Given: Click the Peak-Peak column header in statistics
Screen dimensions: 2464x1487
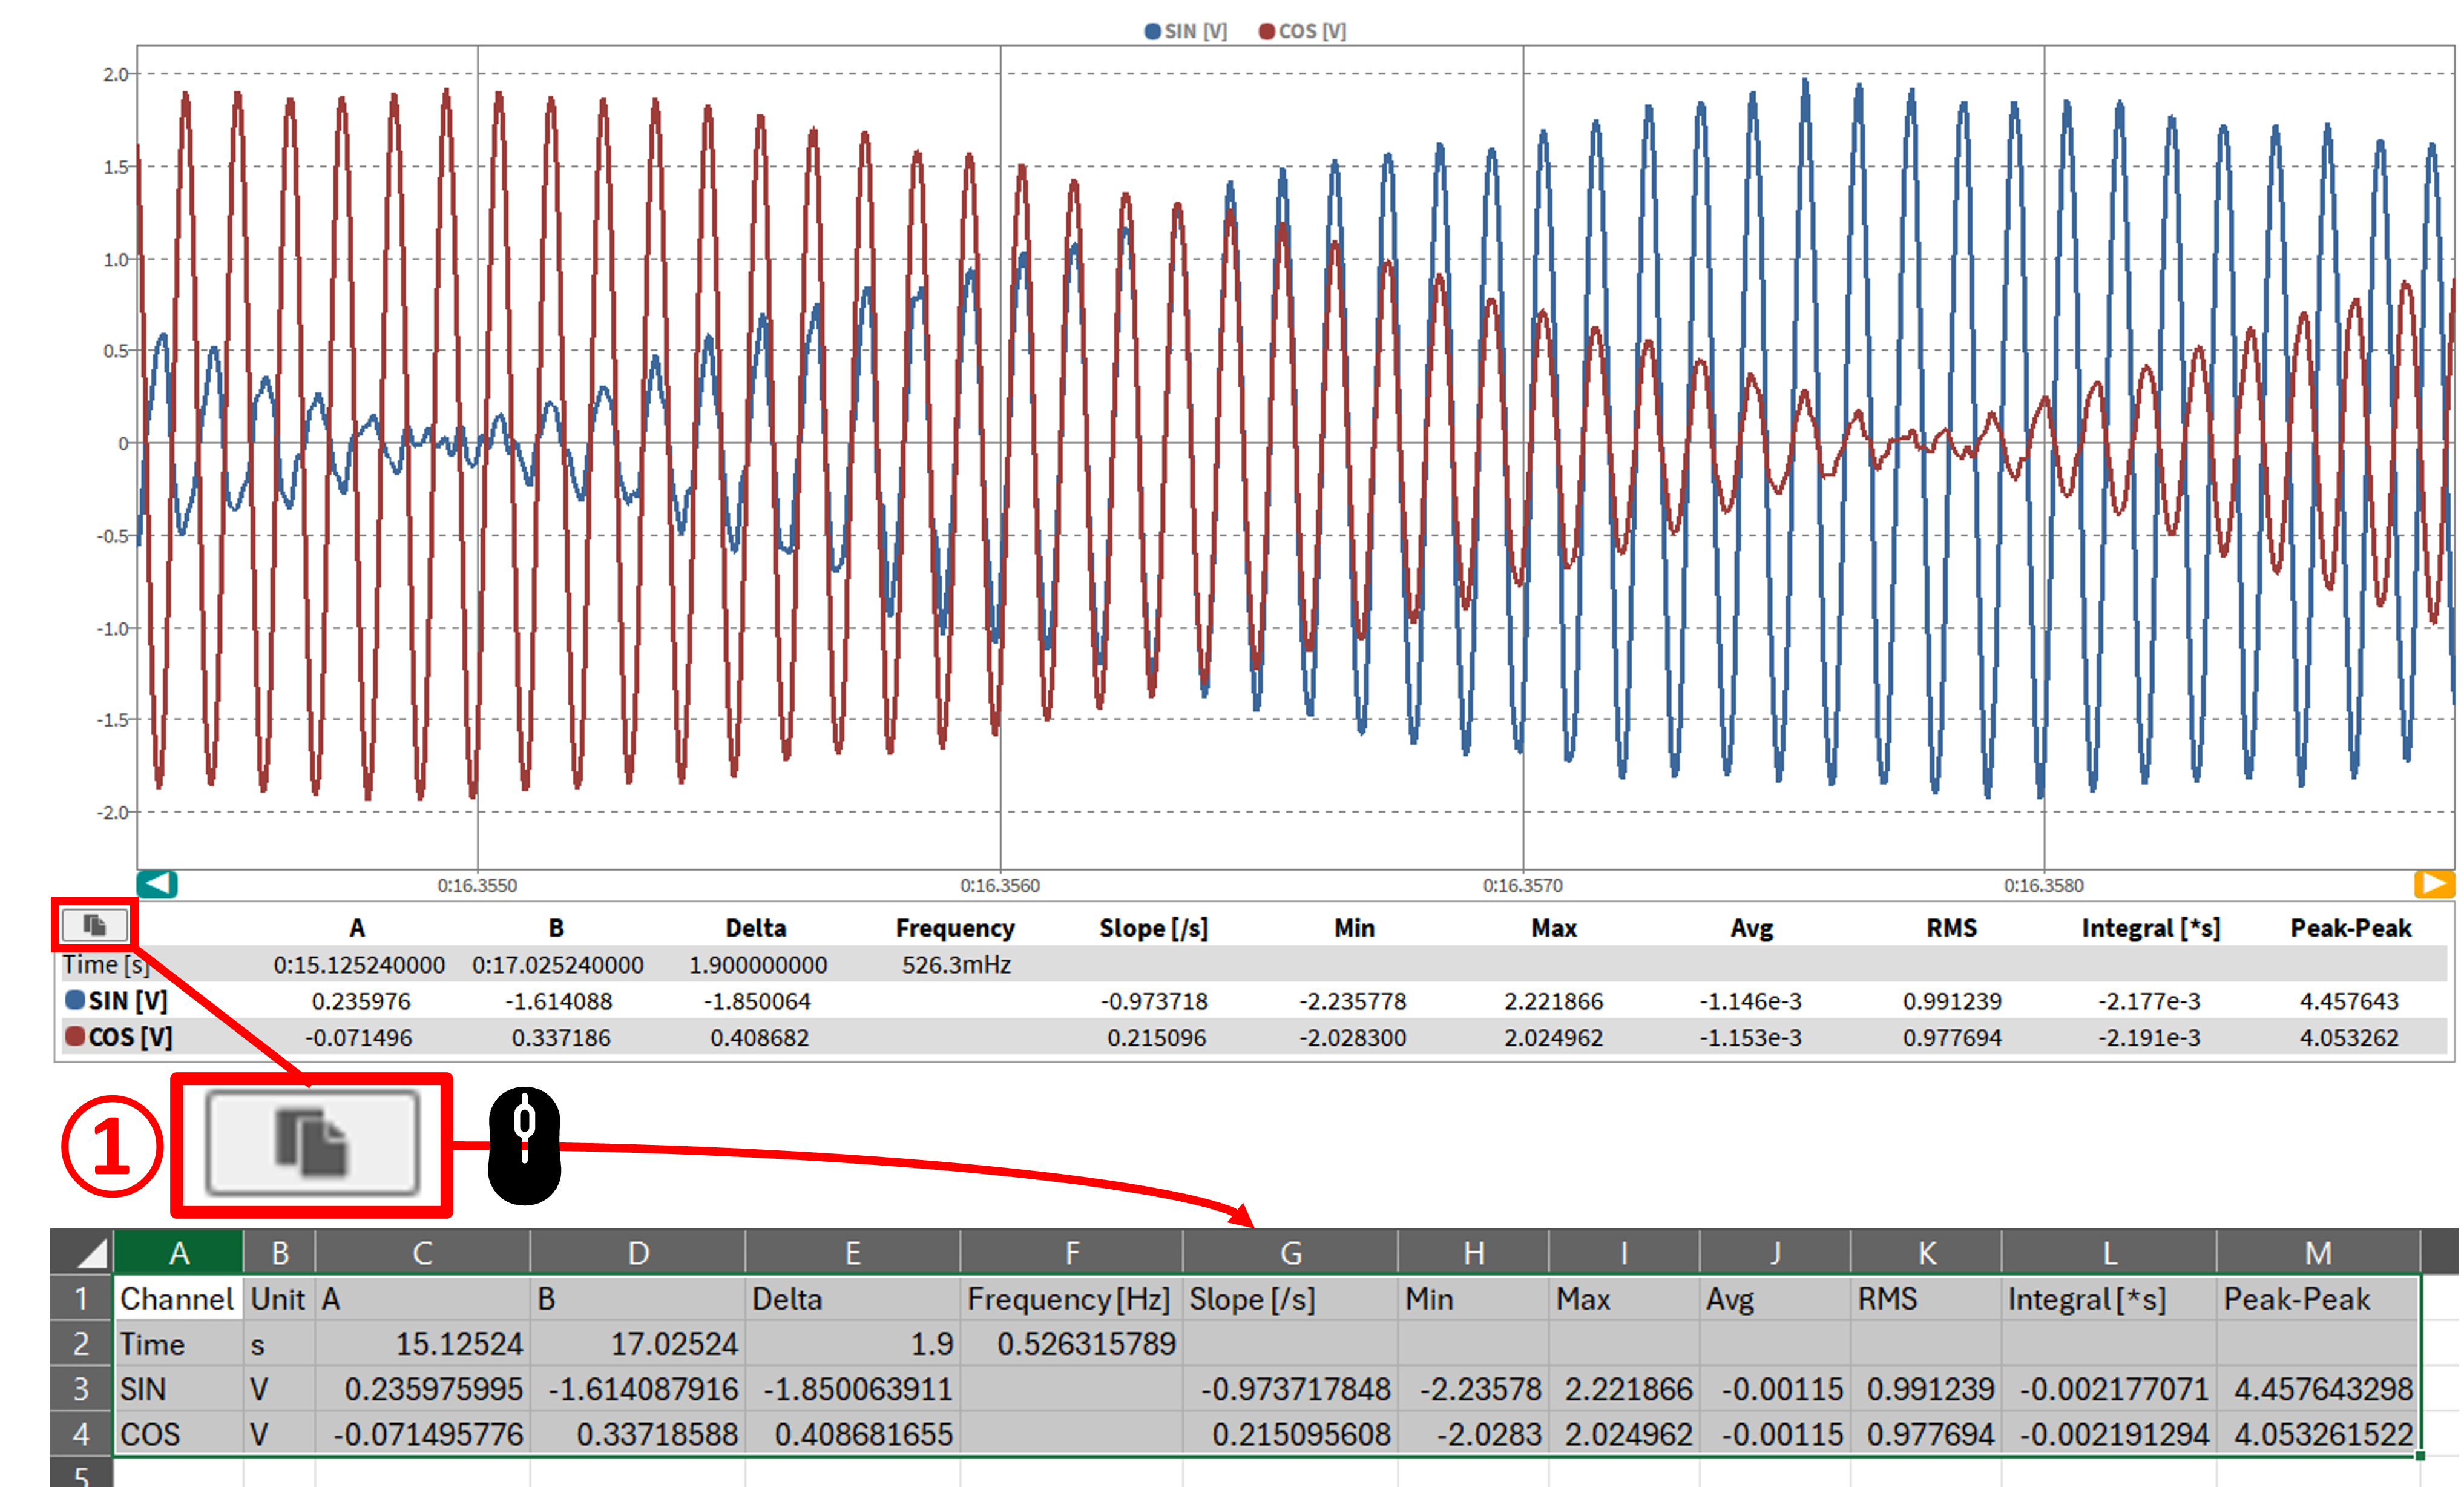Looking at the screenshot, I should click(2350, 928).
